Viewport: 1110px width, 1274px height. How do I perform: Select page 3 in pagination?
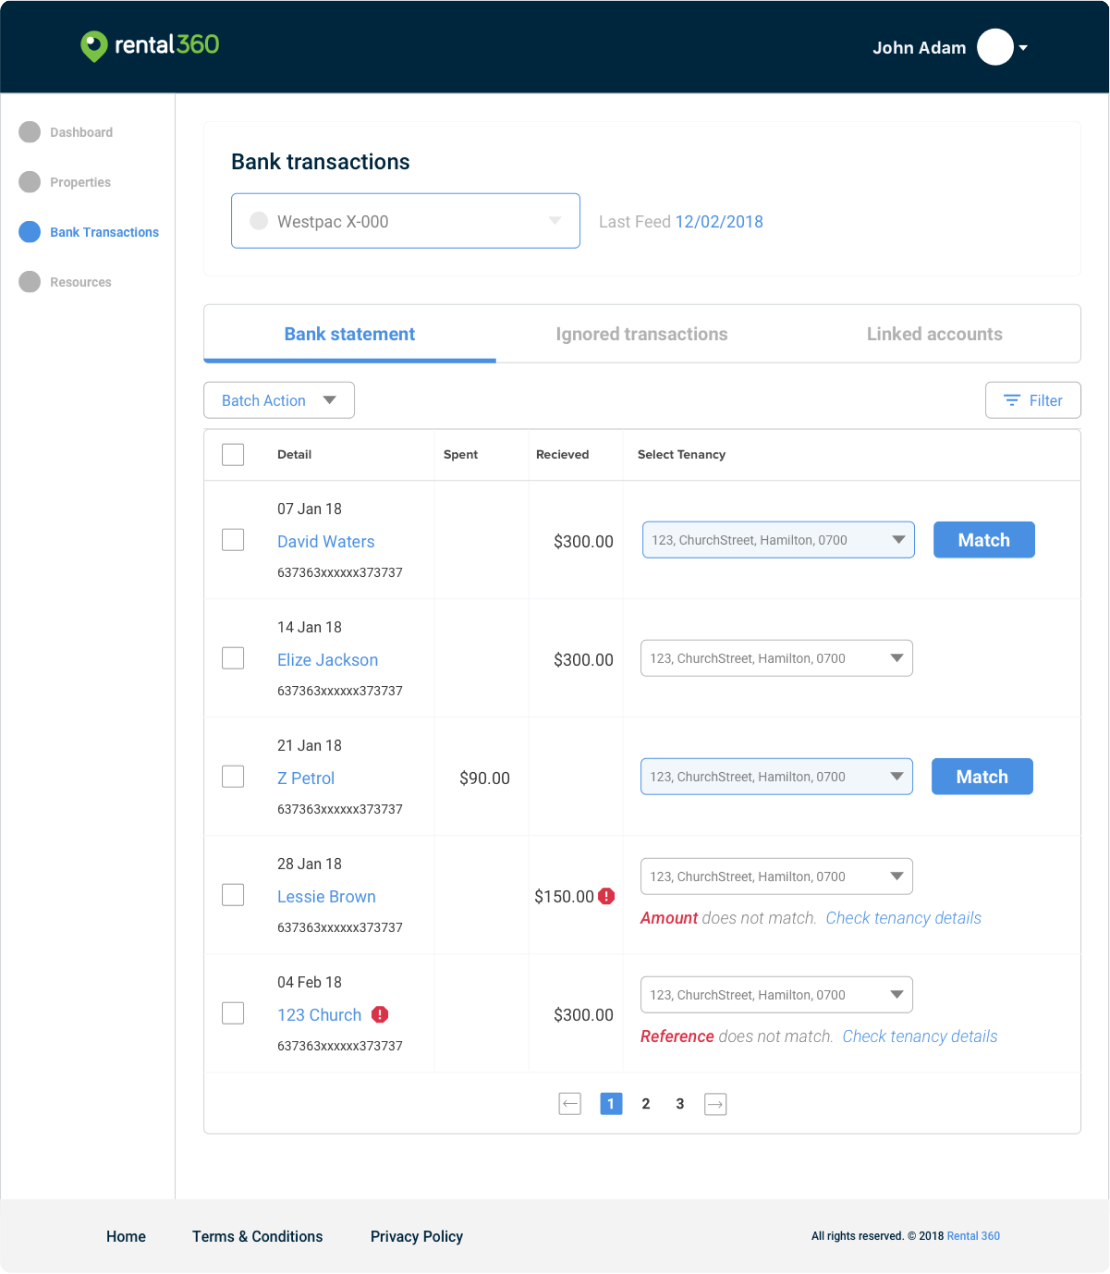[x=680, y=1104]
